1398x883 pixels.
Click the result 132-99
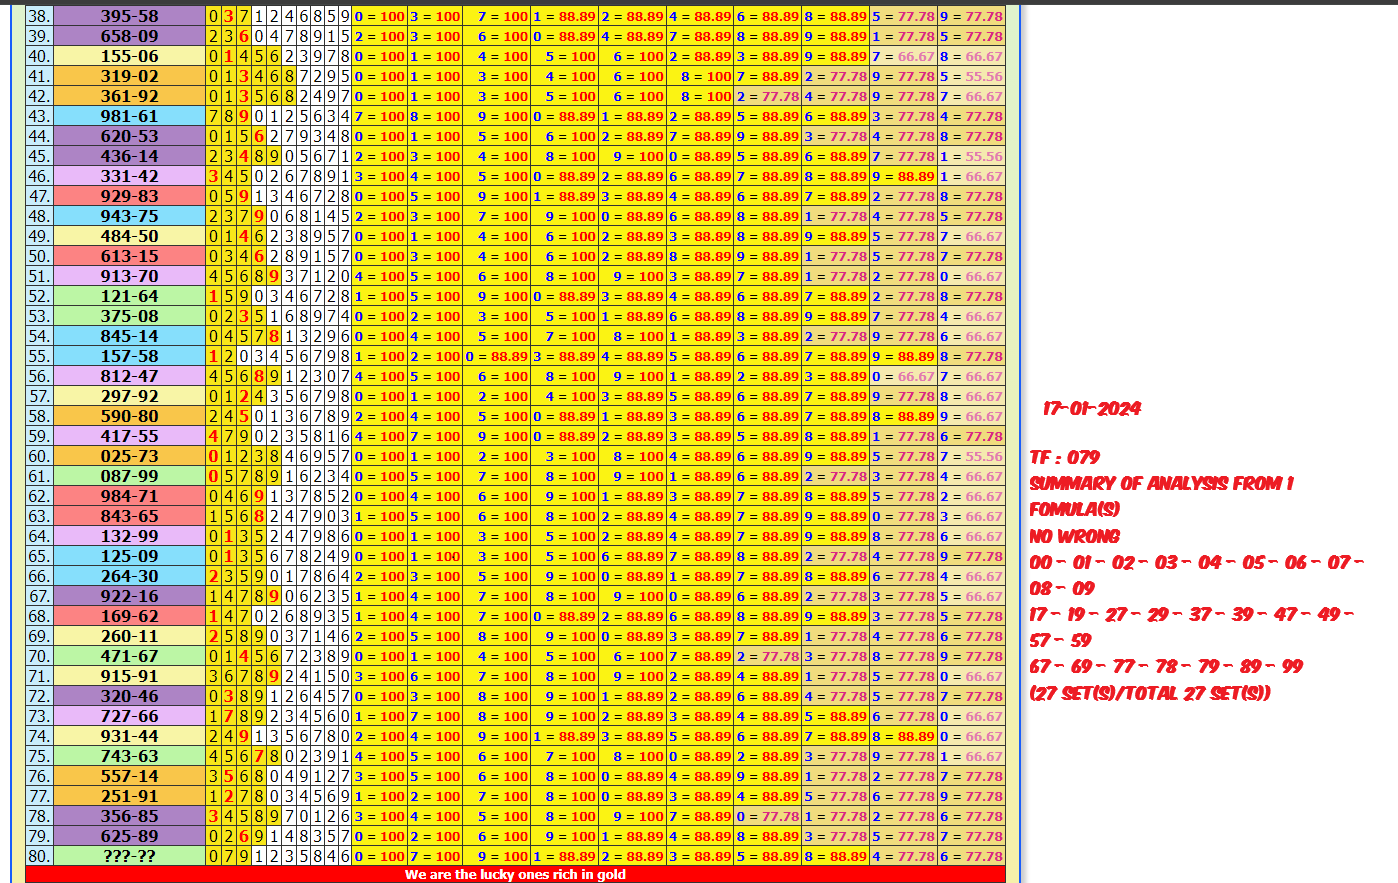[129, 536]
